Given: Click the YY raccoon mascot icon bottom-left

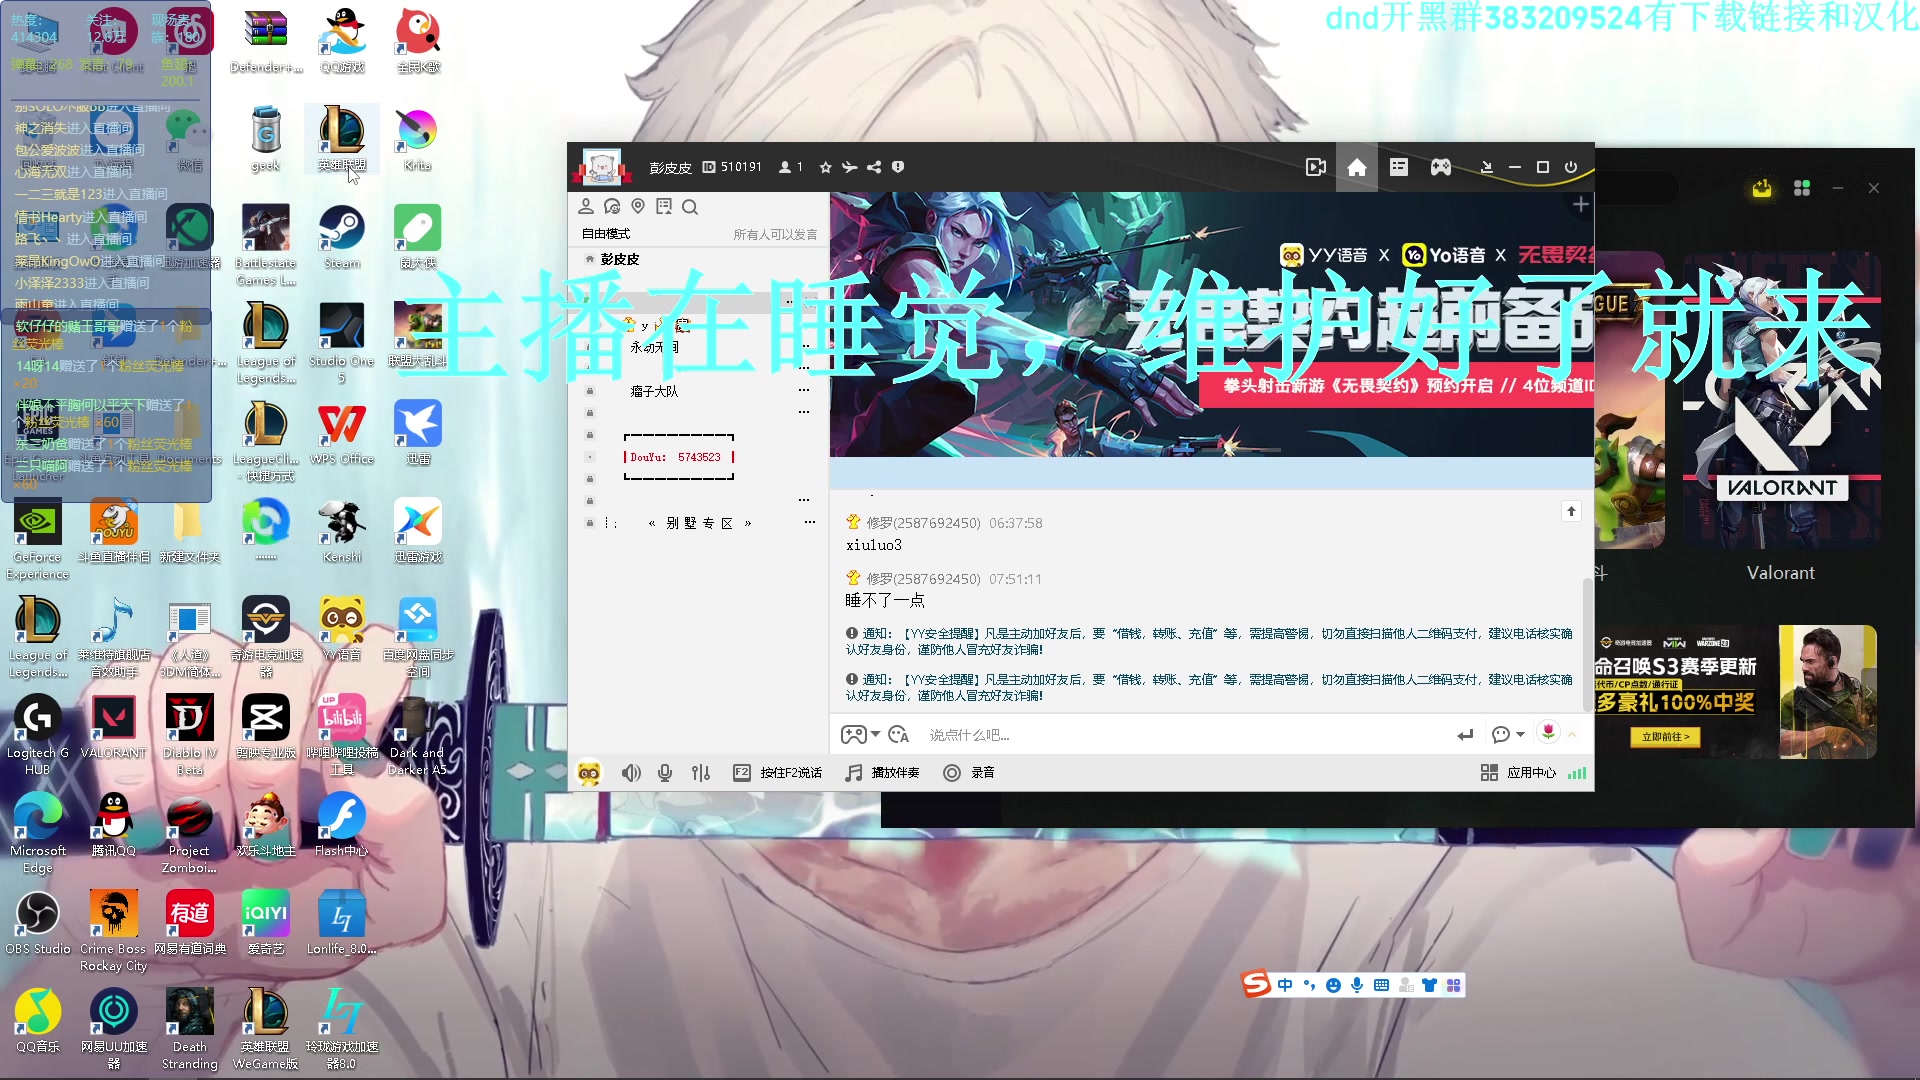Looking at the screenshot, I should point(589,773).
